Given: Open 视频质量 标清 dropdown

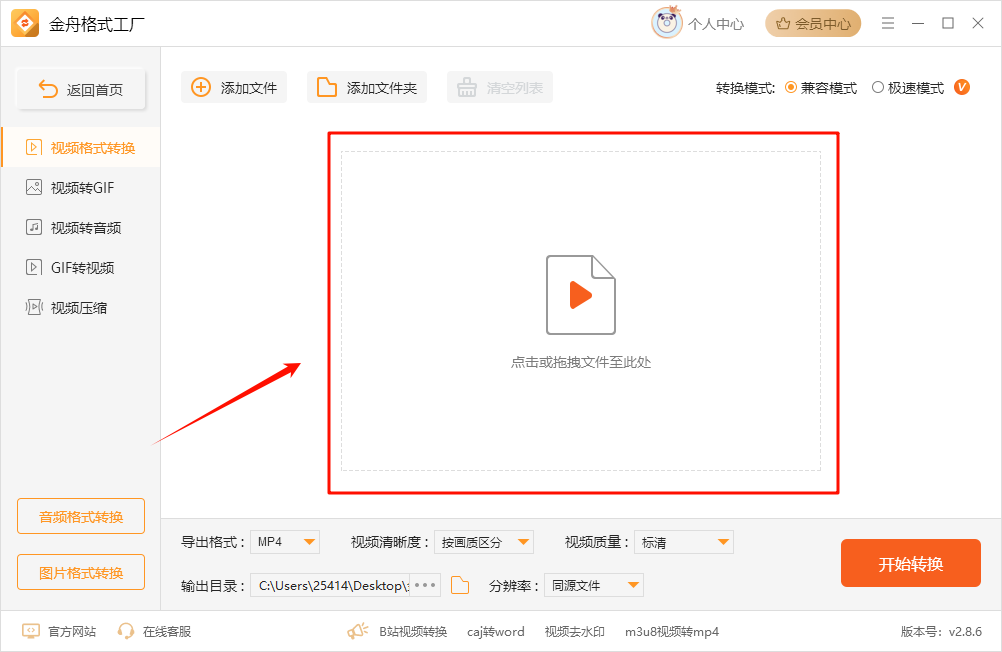Looking at the screenshot, I should (x=684, y=542).
